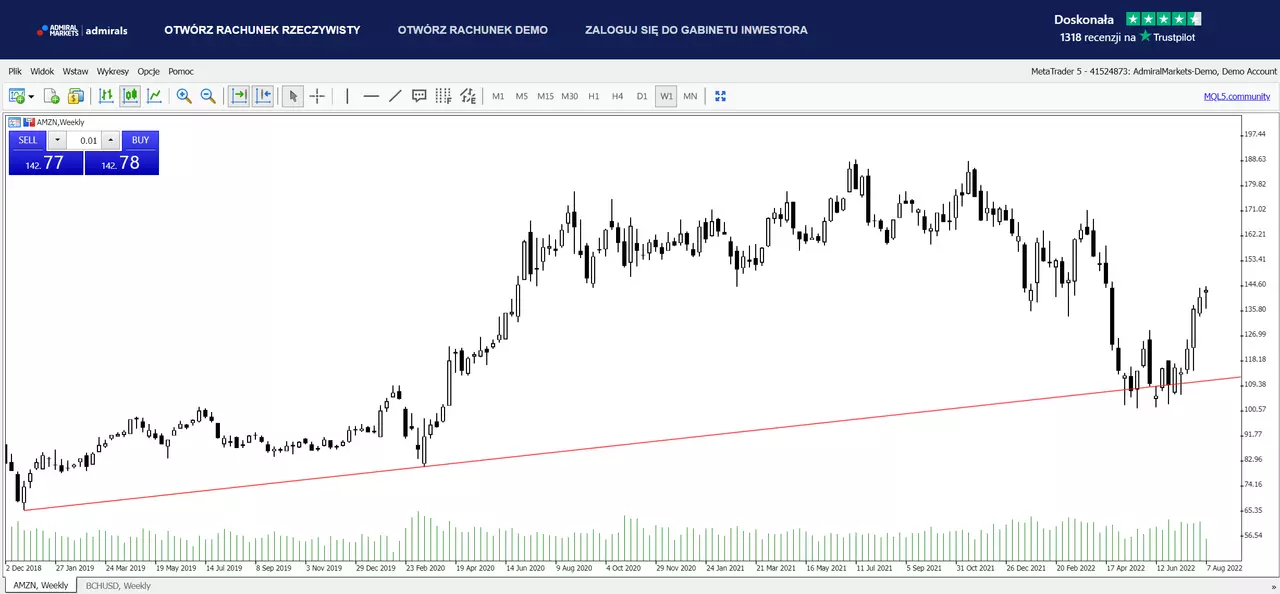The height and width of the screenshot is (594, 1280).
Task: Decrease trade volume with down arrow
Action: (57, 140)
